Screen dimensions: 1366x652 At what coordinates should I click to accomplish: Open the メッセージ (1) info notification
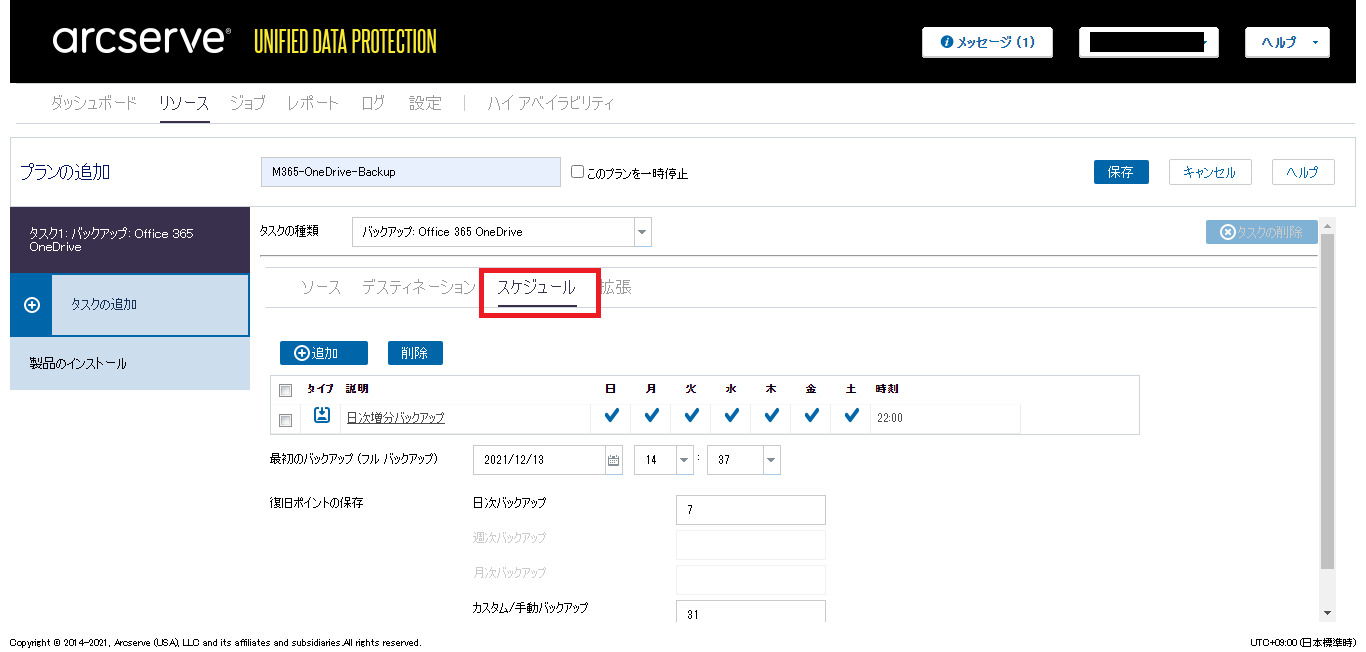click(987, 43)
